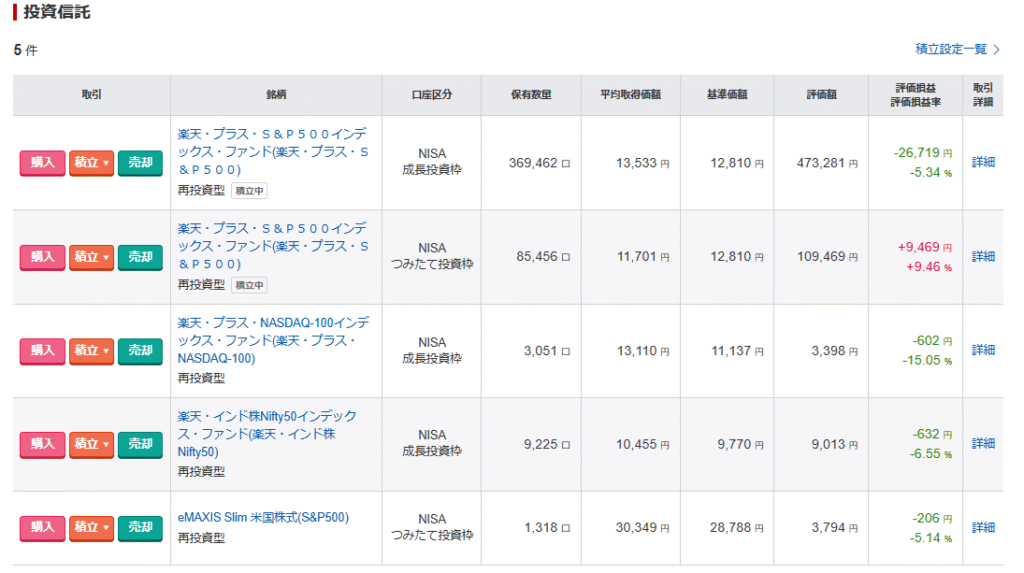Select the +9.46 % rate value
Image resolution: width=1024 pixels, height=573 pixels.
pyautogui.click(x=929, y=267)
